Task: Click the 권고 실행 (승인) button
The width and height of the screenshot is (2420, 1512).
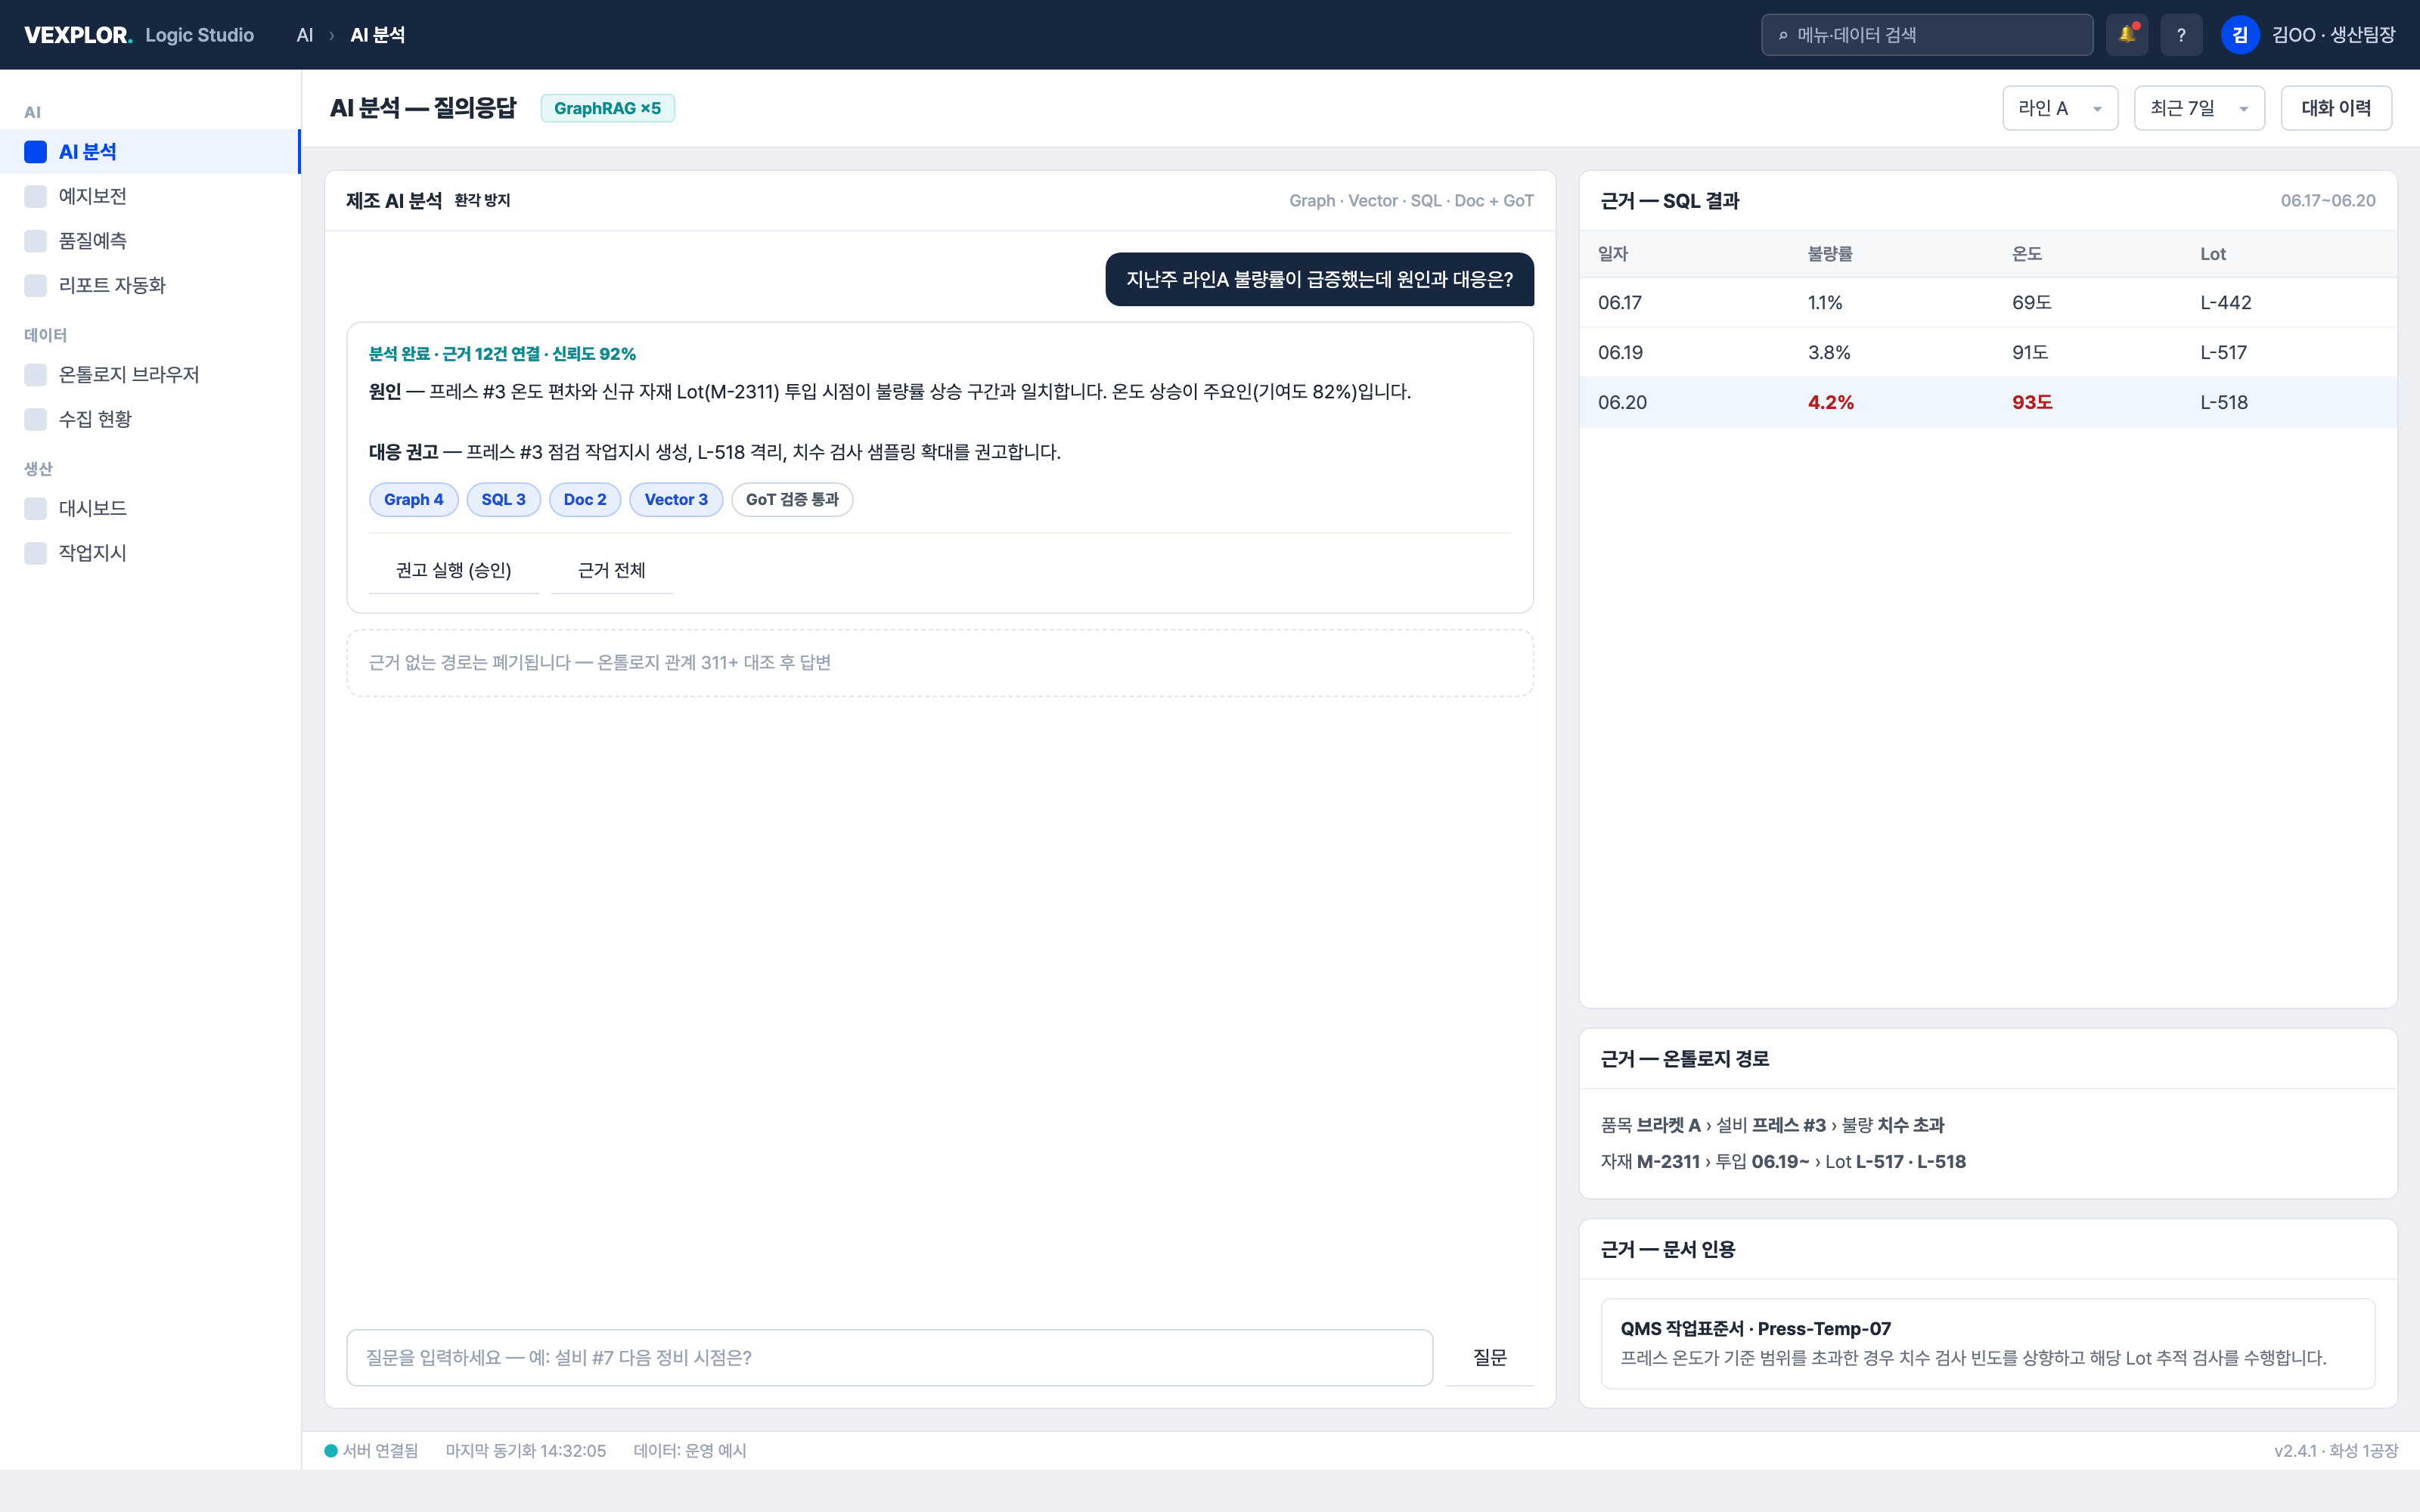Action: tap(454, 570)
